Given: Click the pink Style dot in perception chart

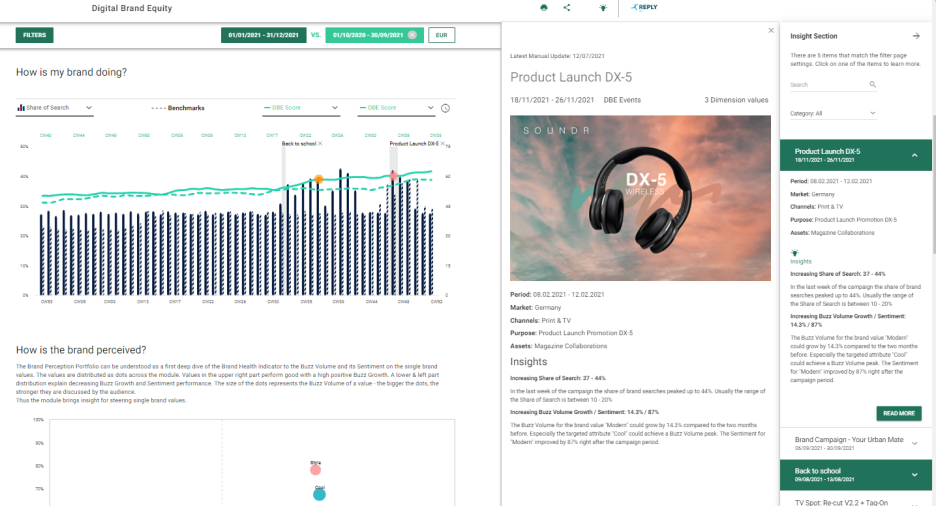Looking at the screenshot, I should 316,470.
